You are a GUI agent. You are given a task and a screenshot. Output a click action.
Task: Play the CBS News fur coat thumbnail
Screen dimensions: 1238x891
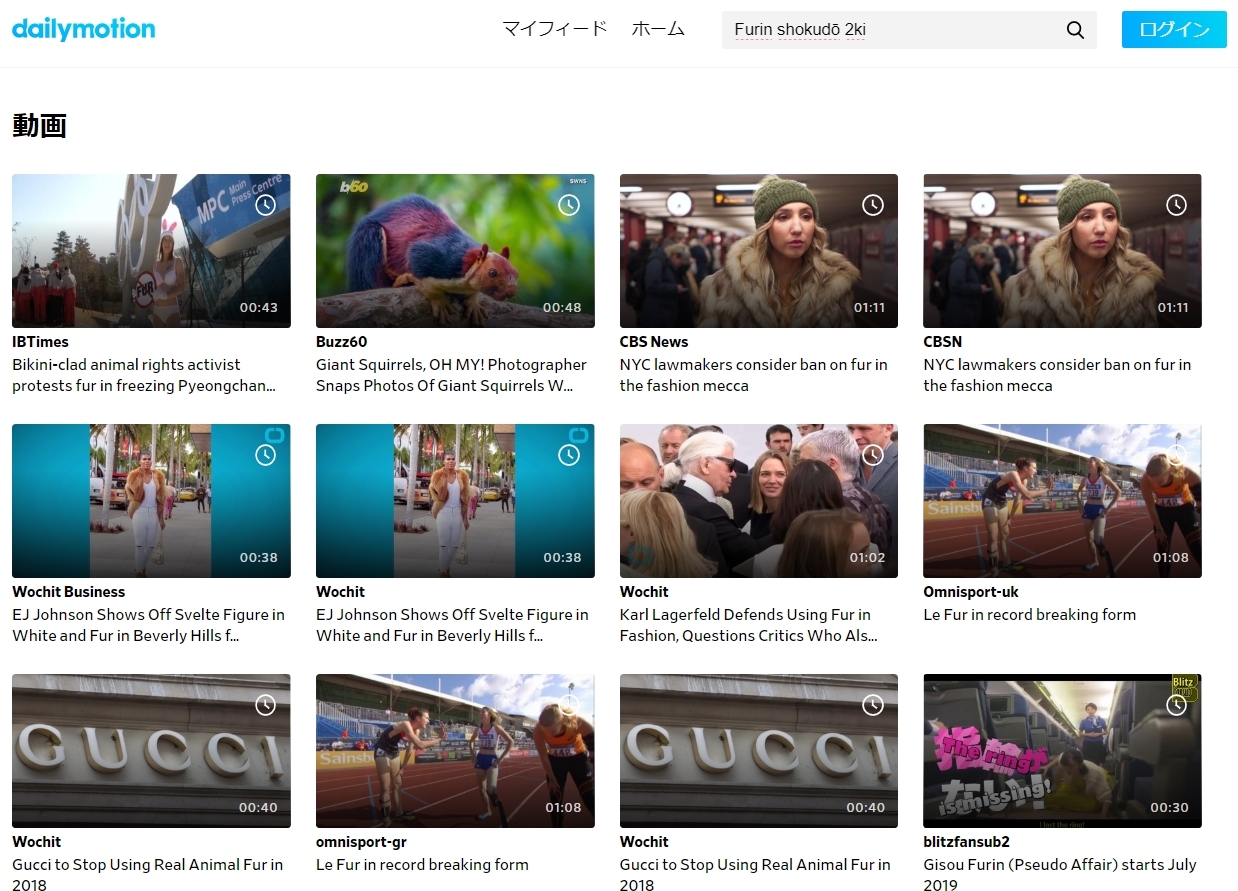point(759,251)
